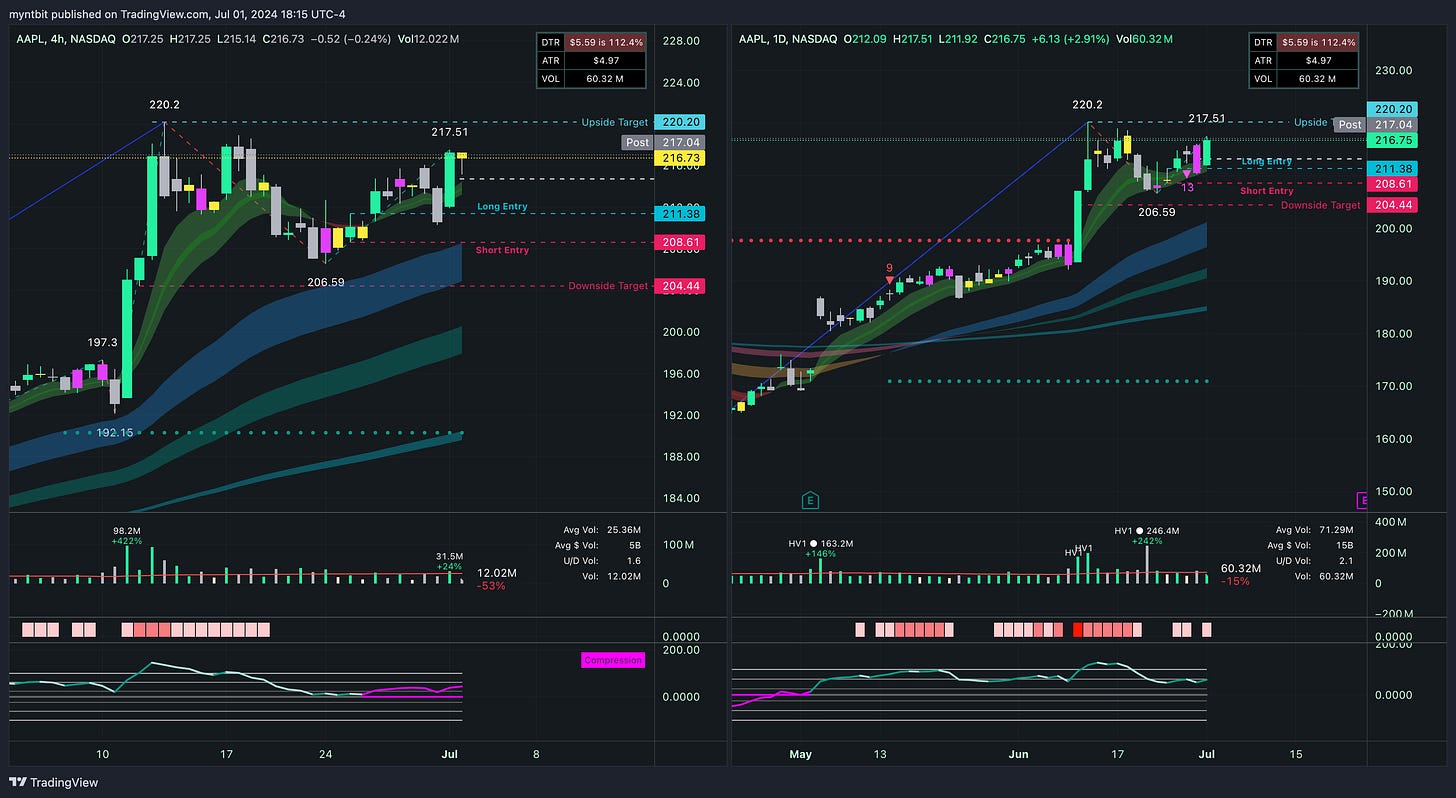Click the AAPL, 4h, NASDAQ symbol title
Viewport: 1456px width, 798px height.
(x=65, y=39)
